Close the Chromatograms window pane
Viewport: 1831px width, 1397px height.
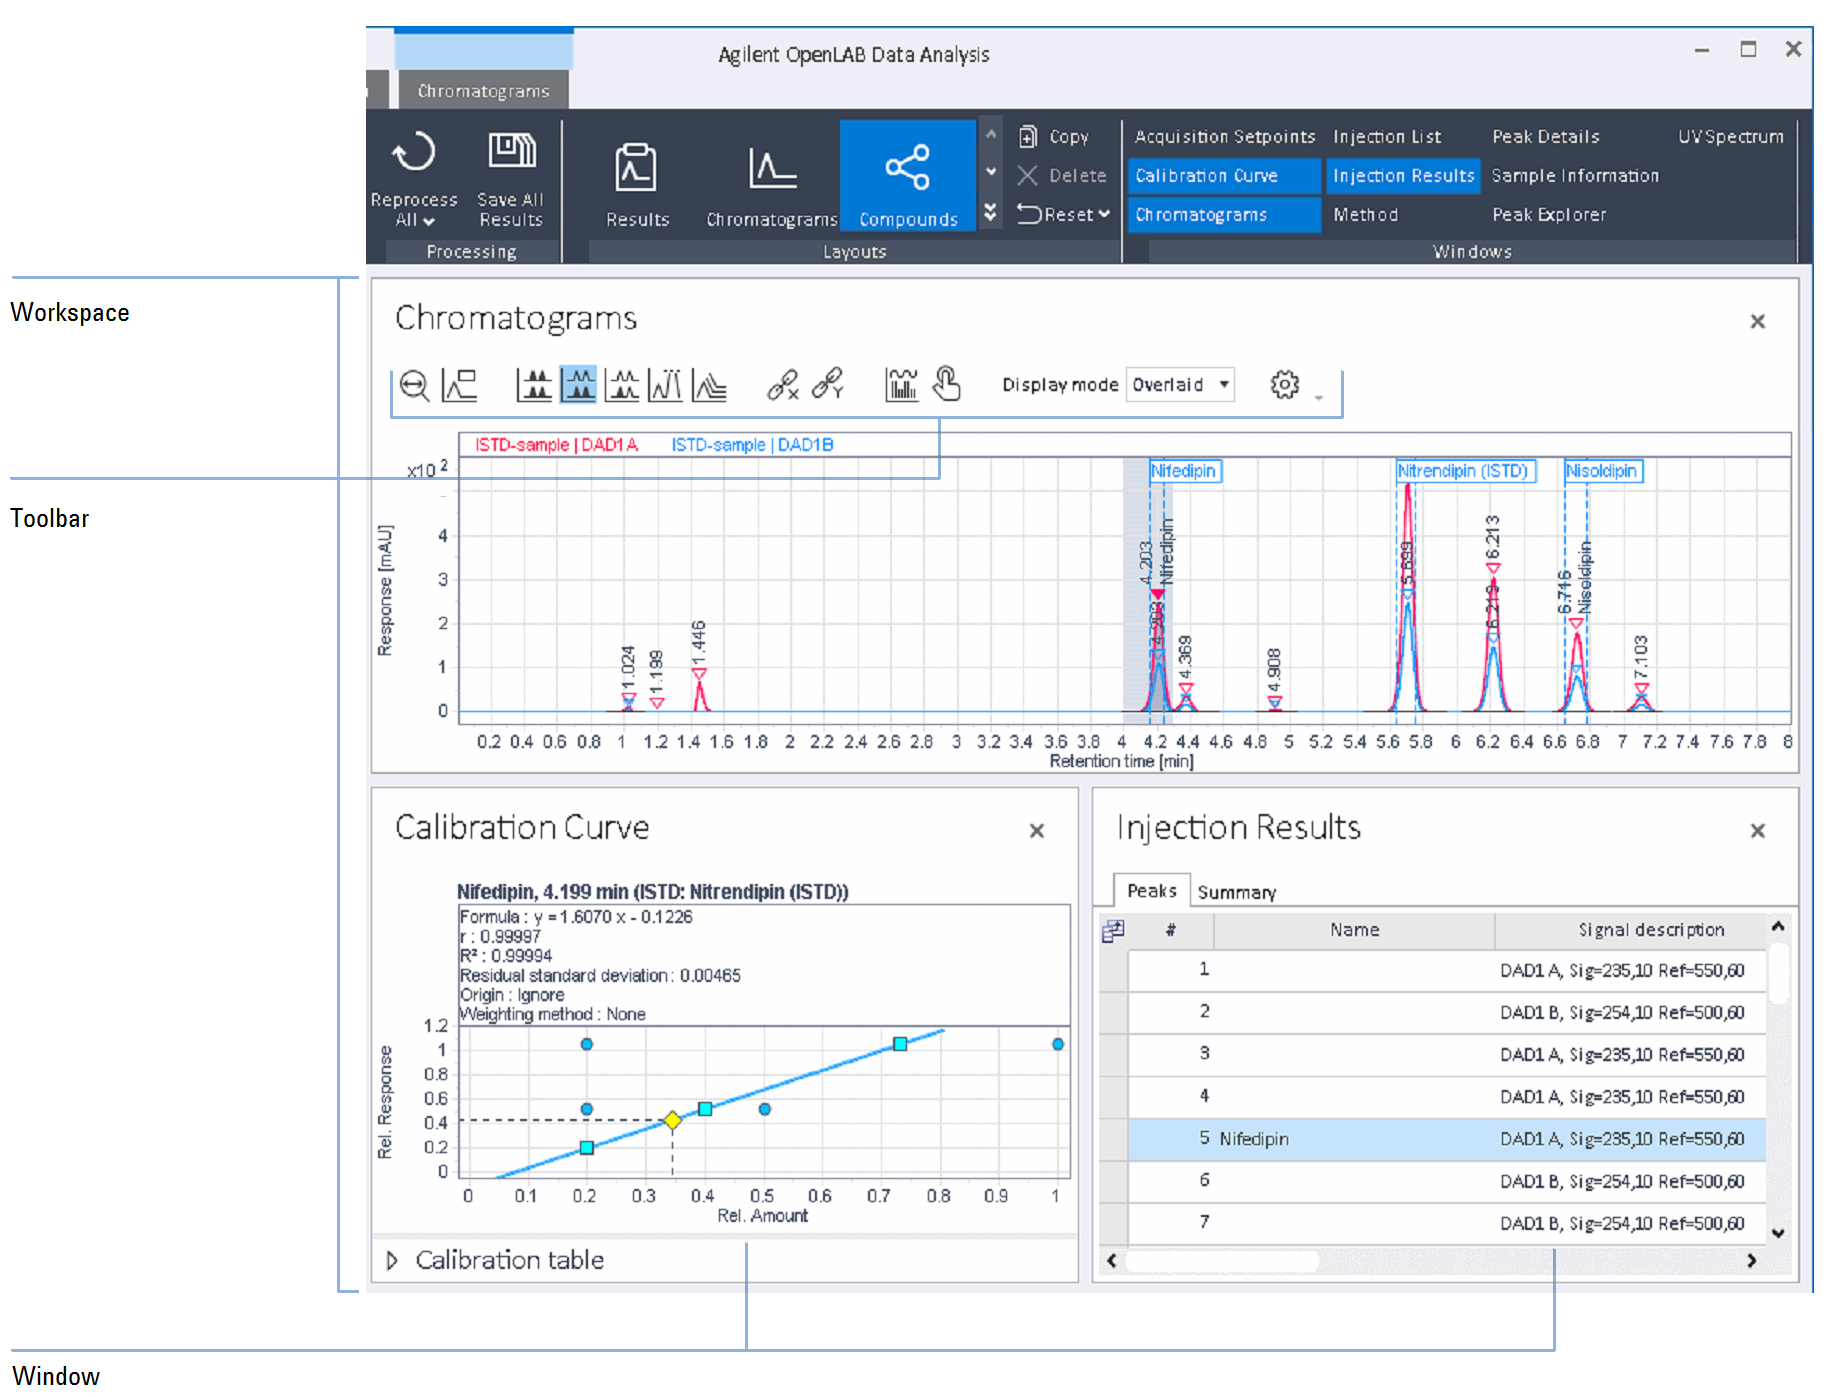pyautogui.click(x=1757, y=321)
